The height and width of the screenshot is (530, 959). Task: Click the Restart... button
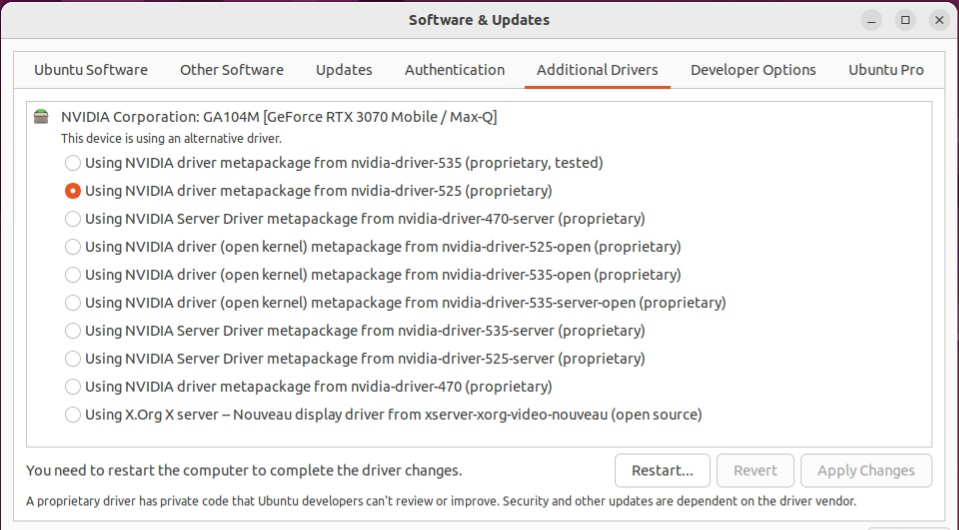point(662,470)
